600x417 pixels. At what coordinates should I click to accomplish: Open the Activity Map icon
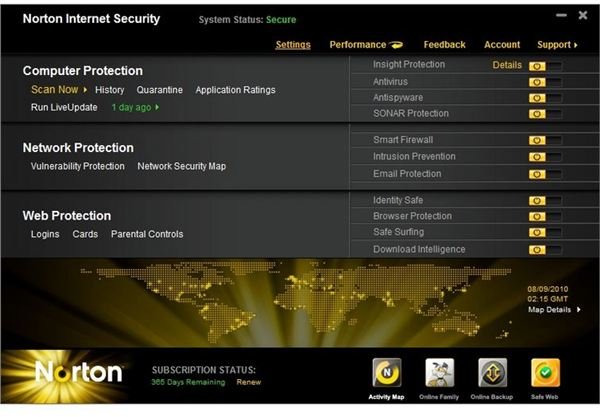[x=387, y=372]
